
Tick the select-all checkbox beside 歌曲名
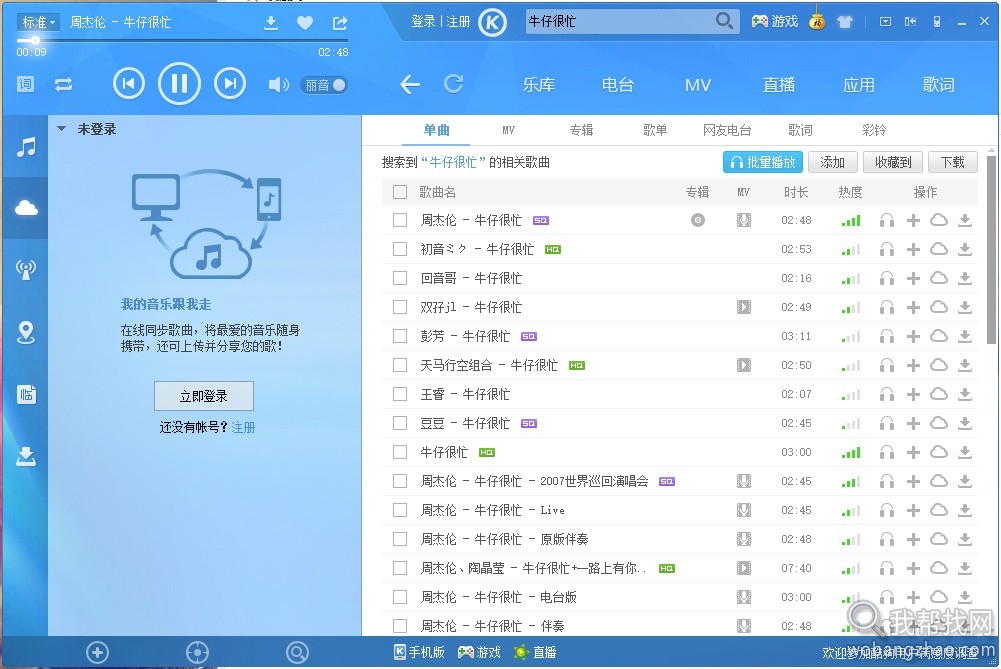[400, 192]
